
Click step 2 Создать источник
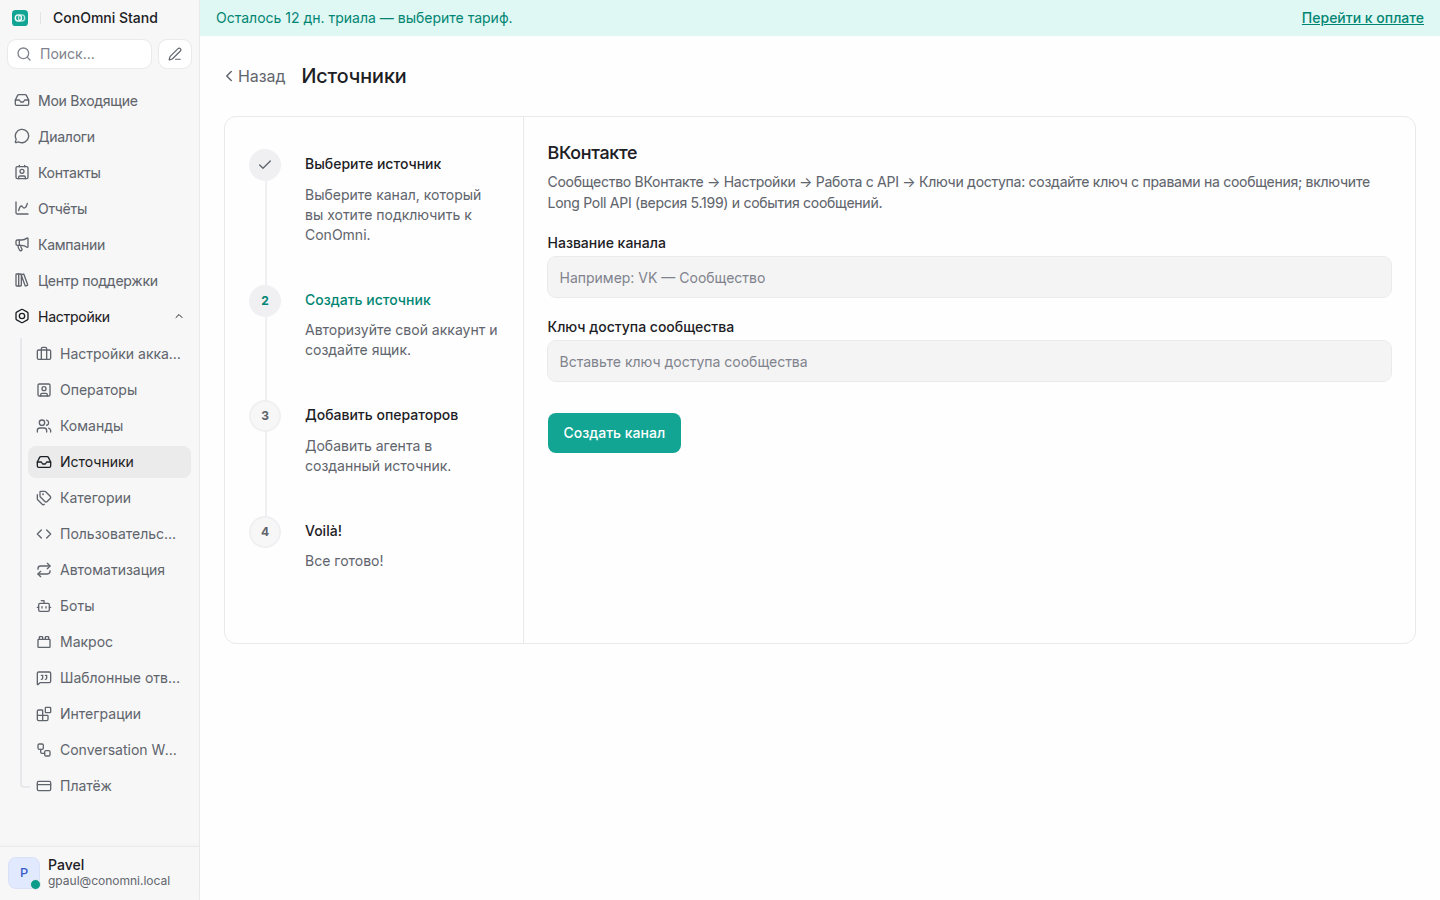tap(368, 300)
